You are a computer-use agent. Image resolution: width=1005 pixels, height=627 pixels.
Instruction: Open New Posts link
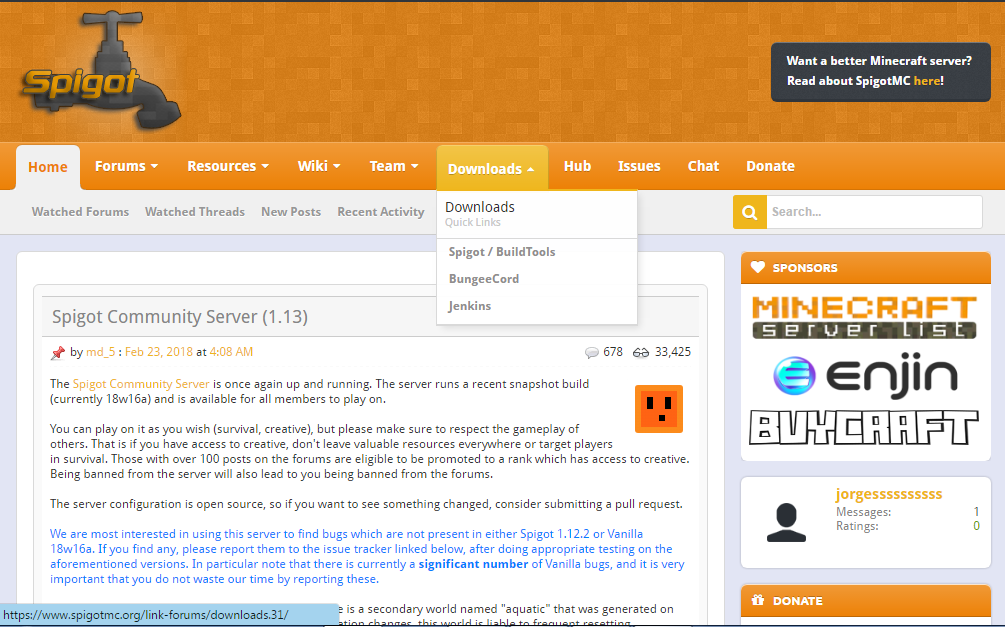pos(291,212)
